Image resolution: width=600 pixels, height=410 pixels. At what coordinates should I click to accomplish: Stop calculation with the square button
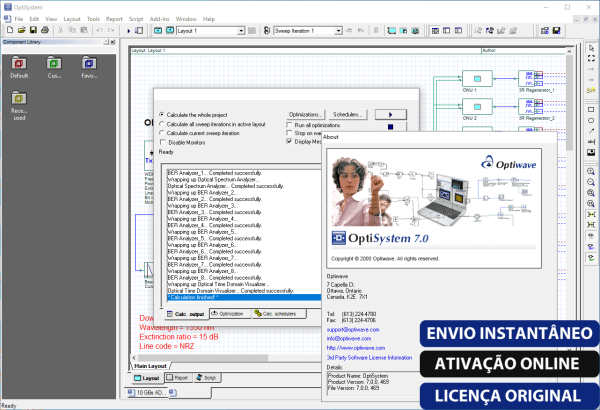coord(390,127)
